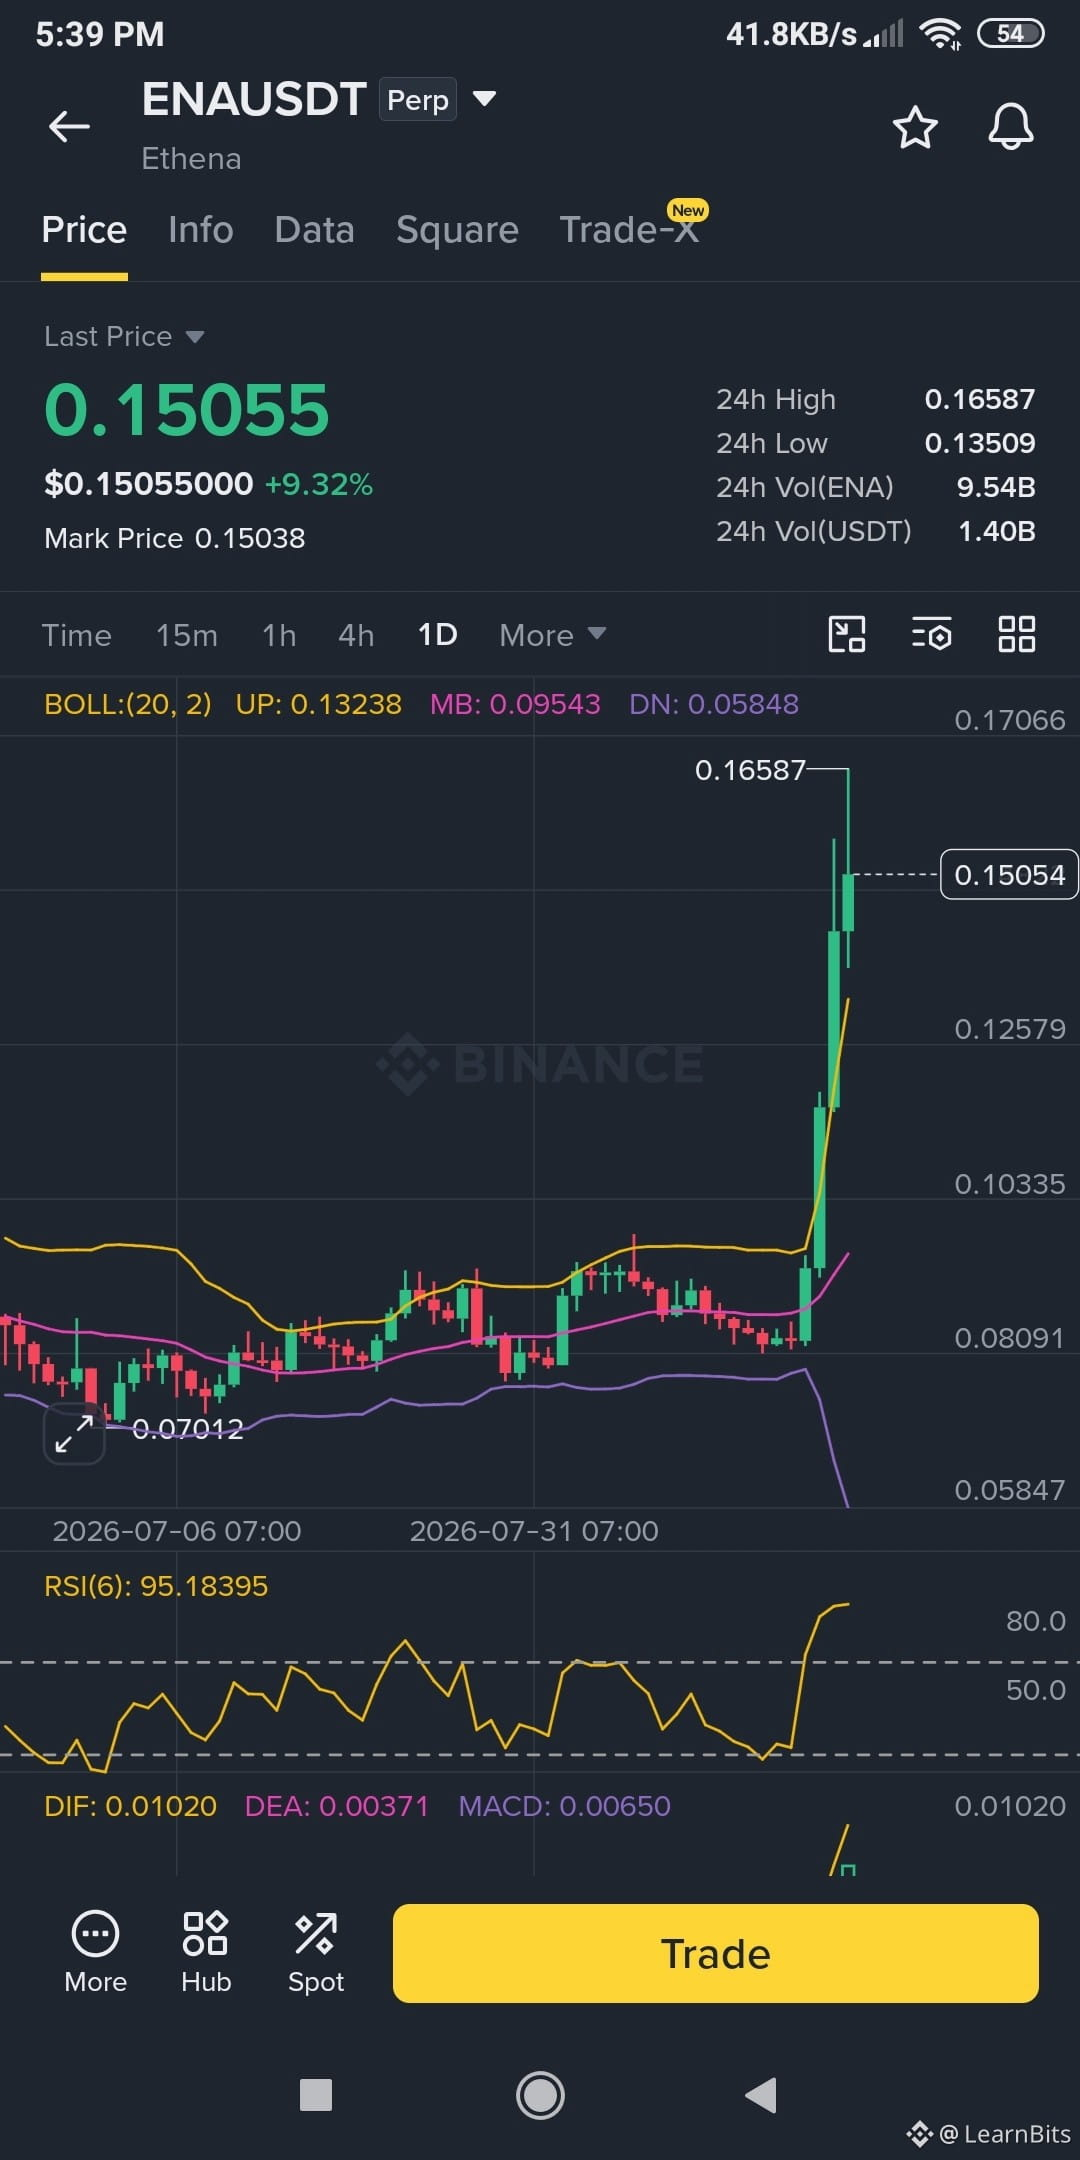Viewport: 1080px width, 2160px height.
Task: Tap the UP: 0.13238 band value
Action: click(x=318, y=704)
